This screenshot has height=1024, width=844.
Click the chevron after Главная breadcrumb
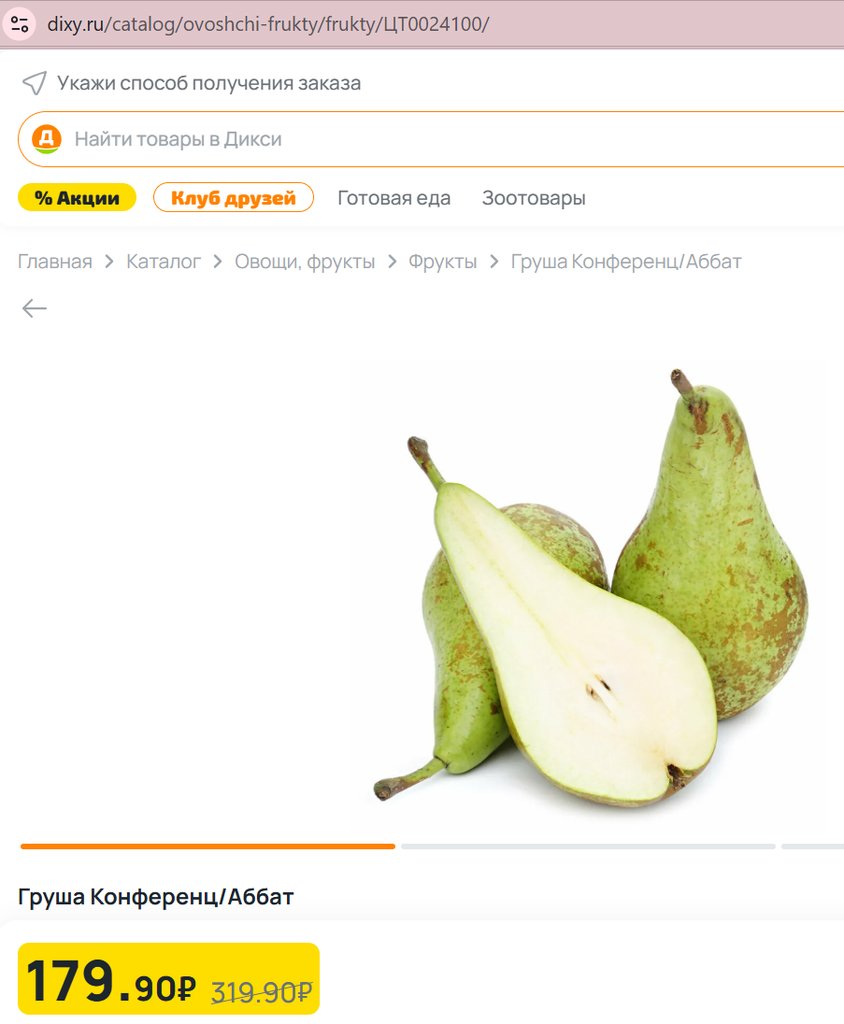pos(109,262)
